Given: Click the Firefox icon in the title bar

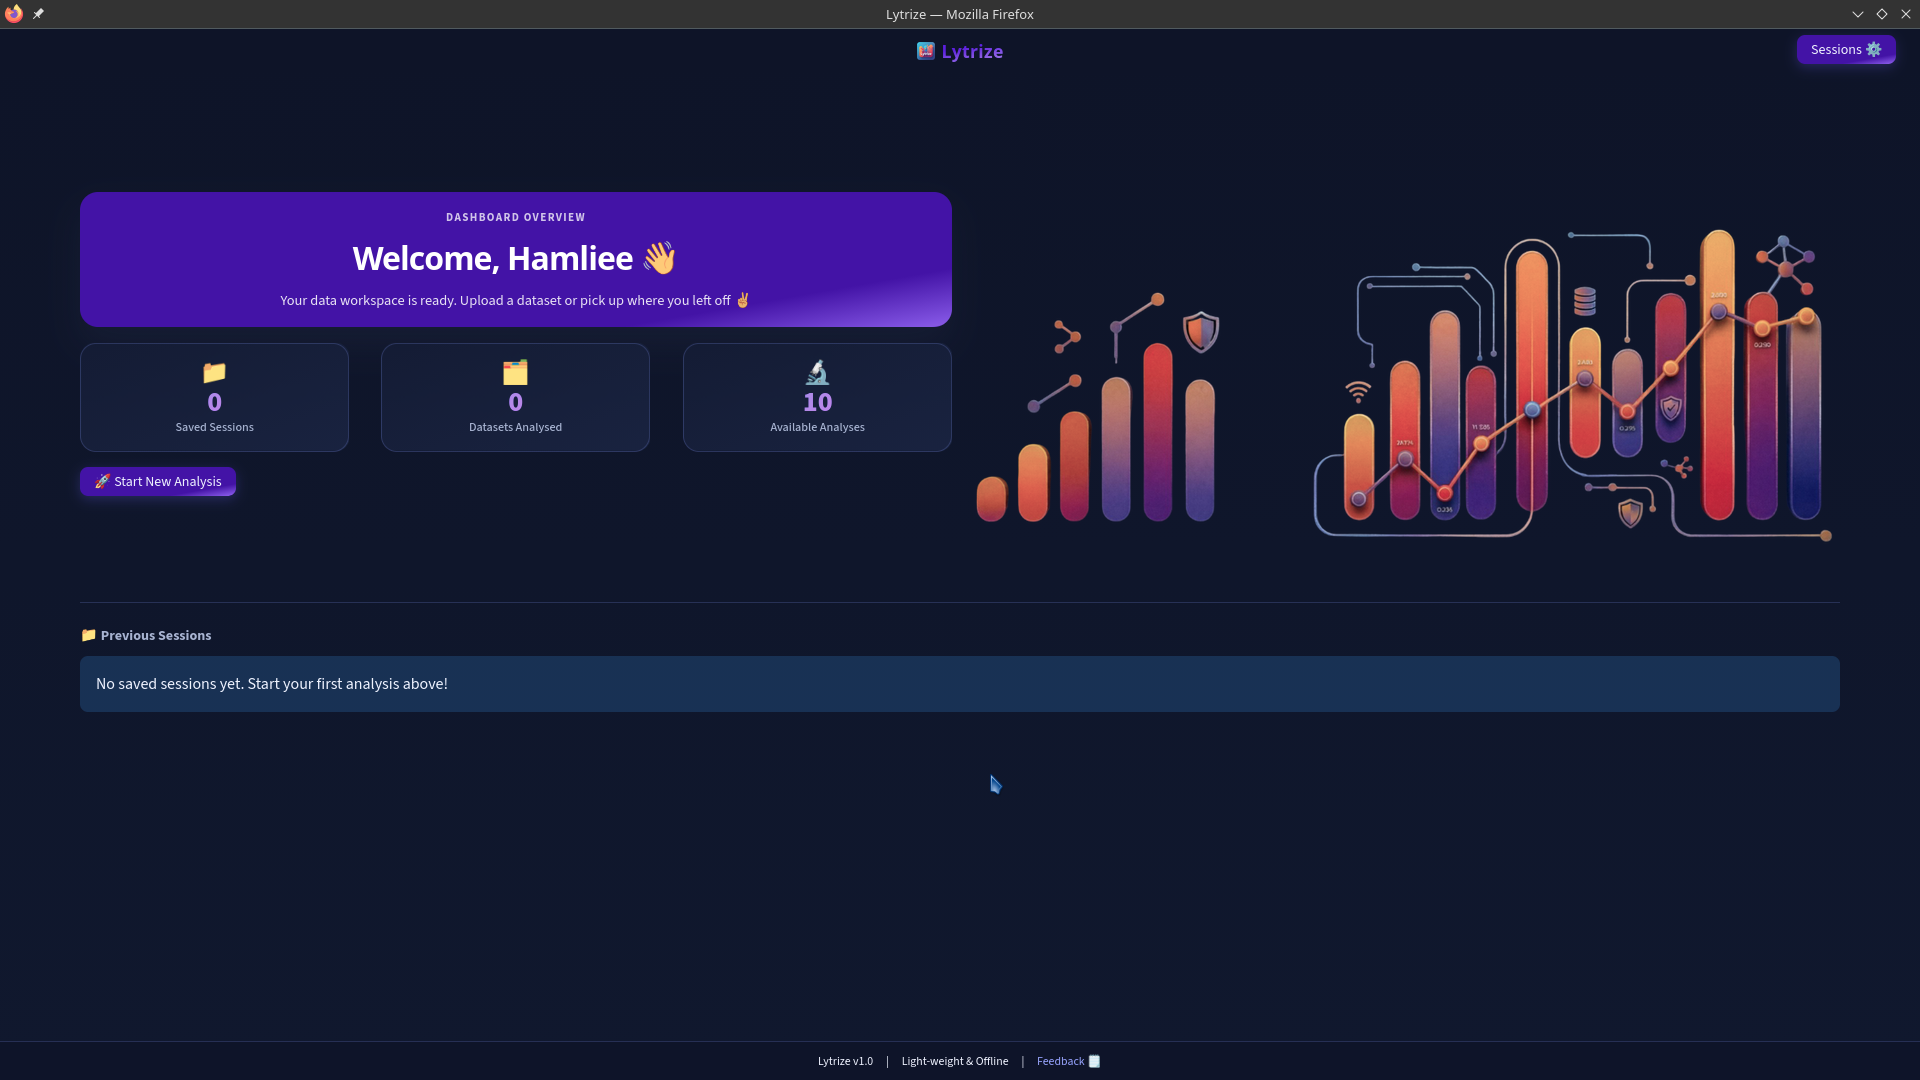Looking at the screenshot, I should pos(13,14).
